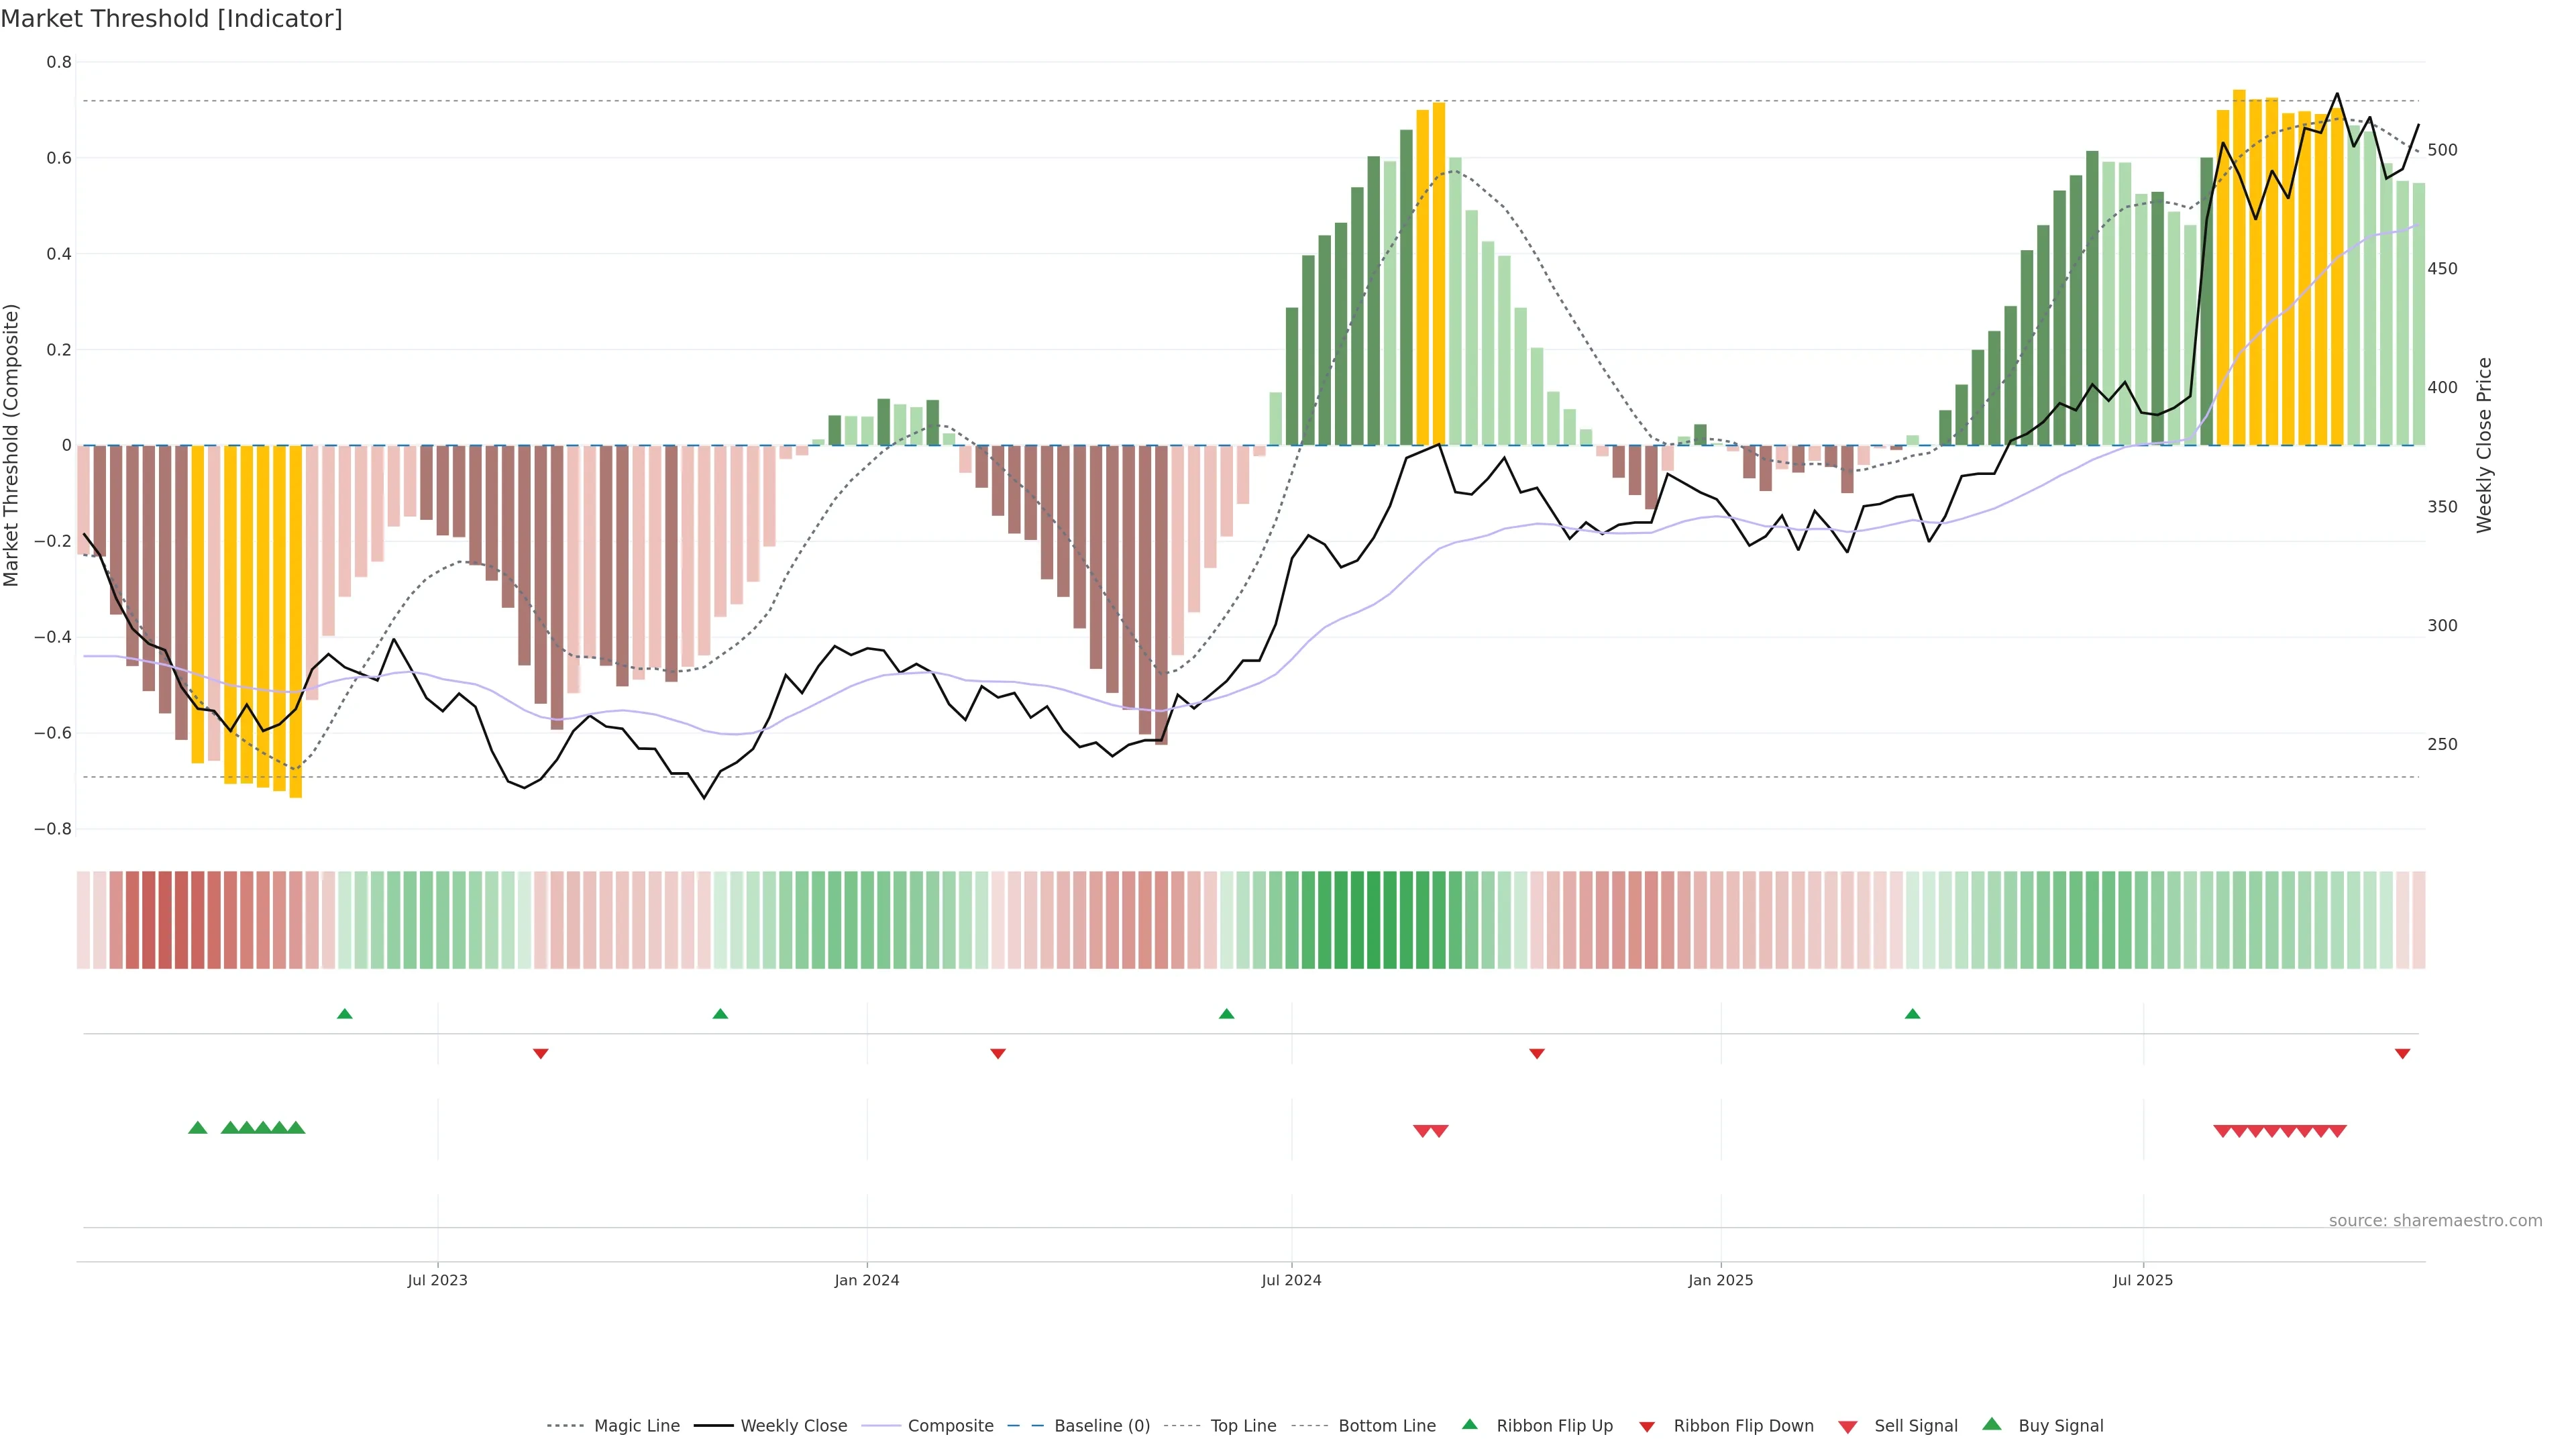Click the Magic Line legend entry
Viewport: 2576px width, 1449px height.
pyautogui.click(x=636, y=1425)
